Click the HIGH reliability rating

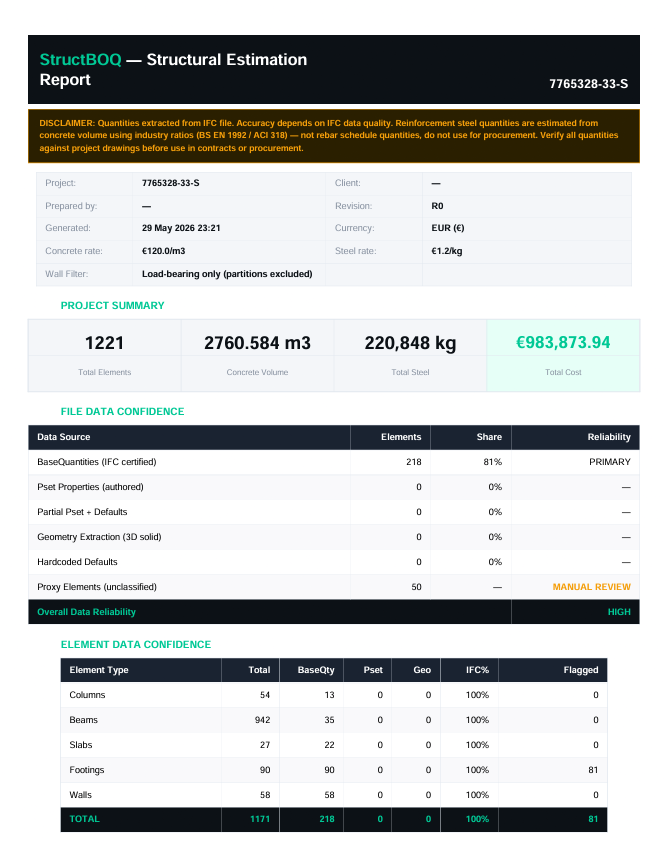tap(619, 612)
